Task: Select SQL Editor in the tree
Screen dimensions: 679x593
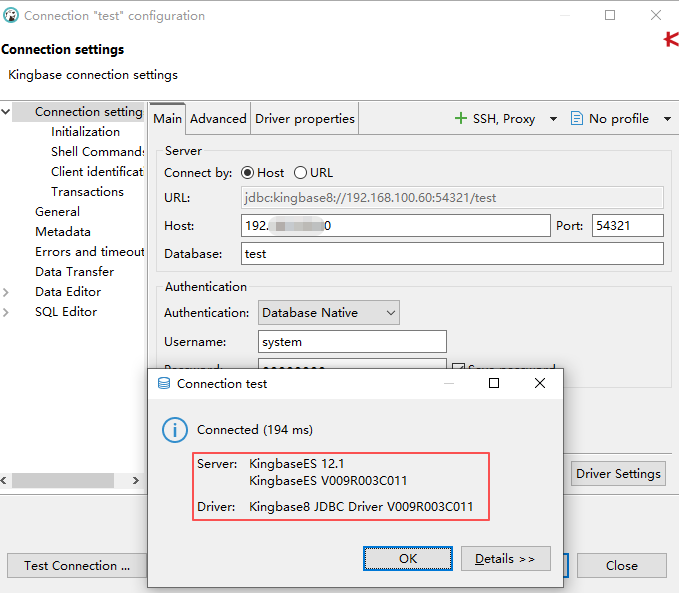Action: point(66,312)
